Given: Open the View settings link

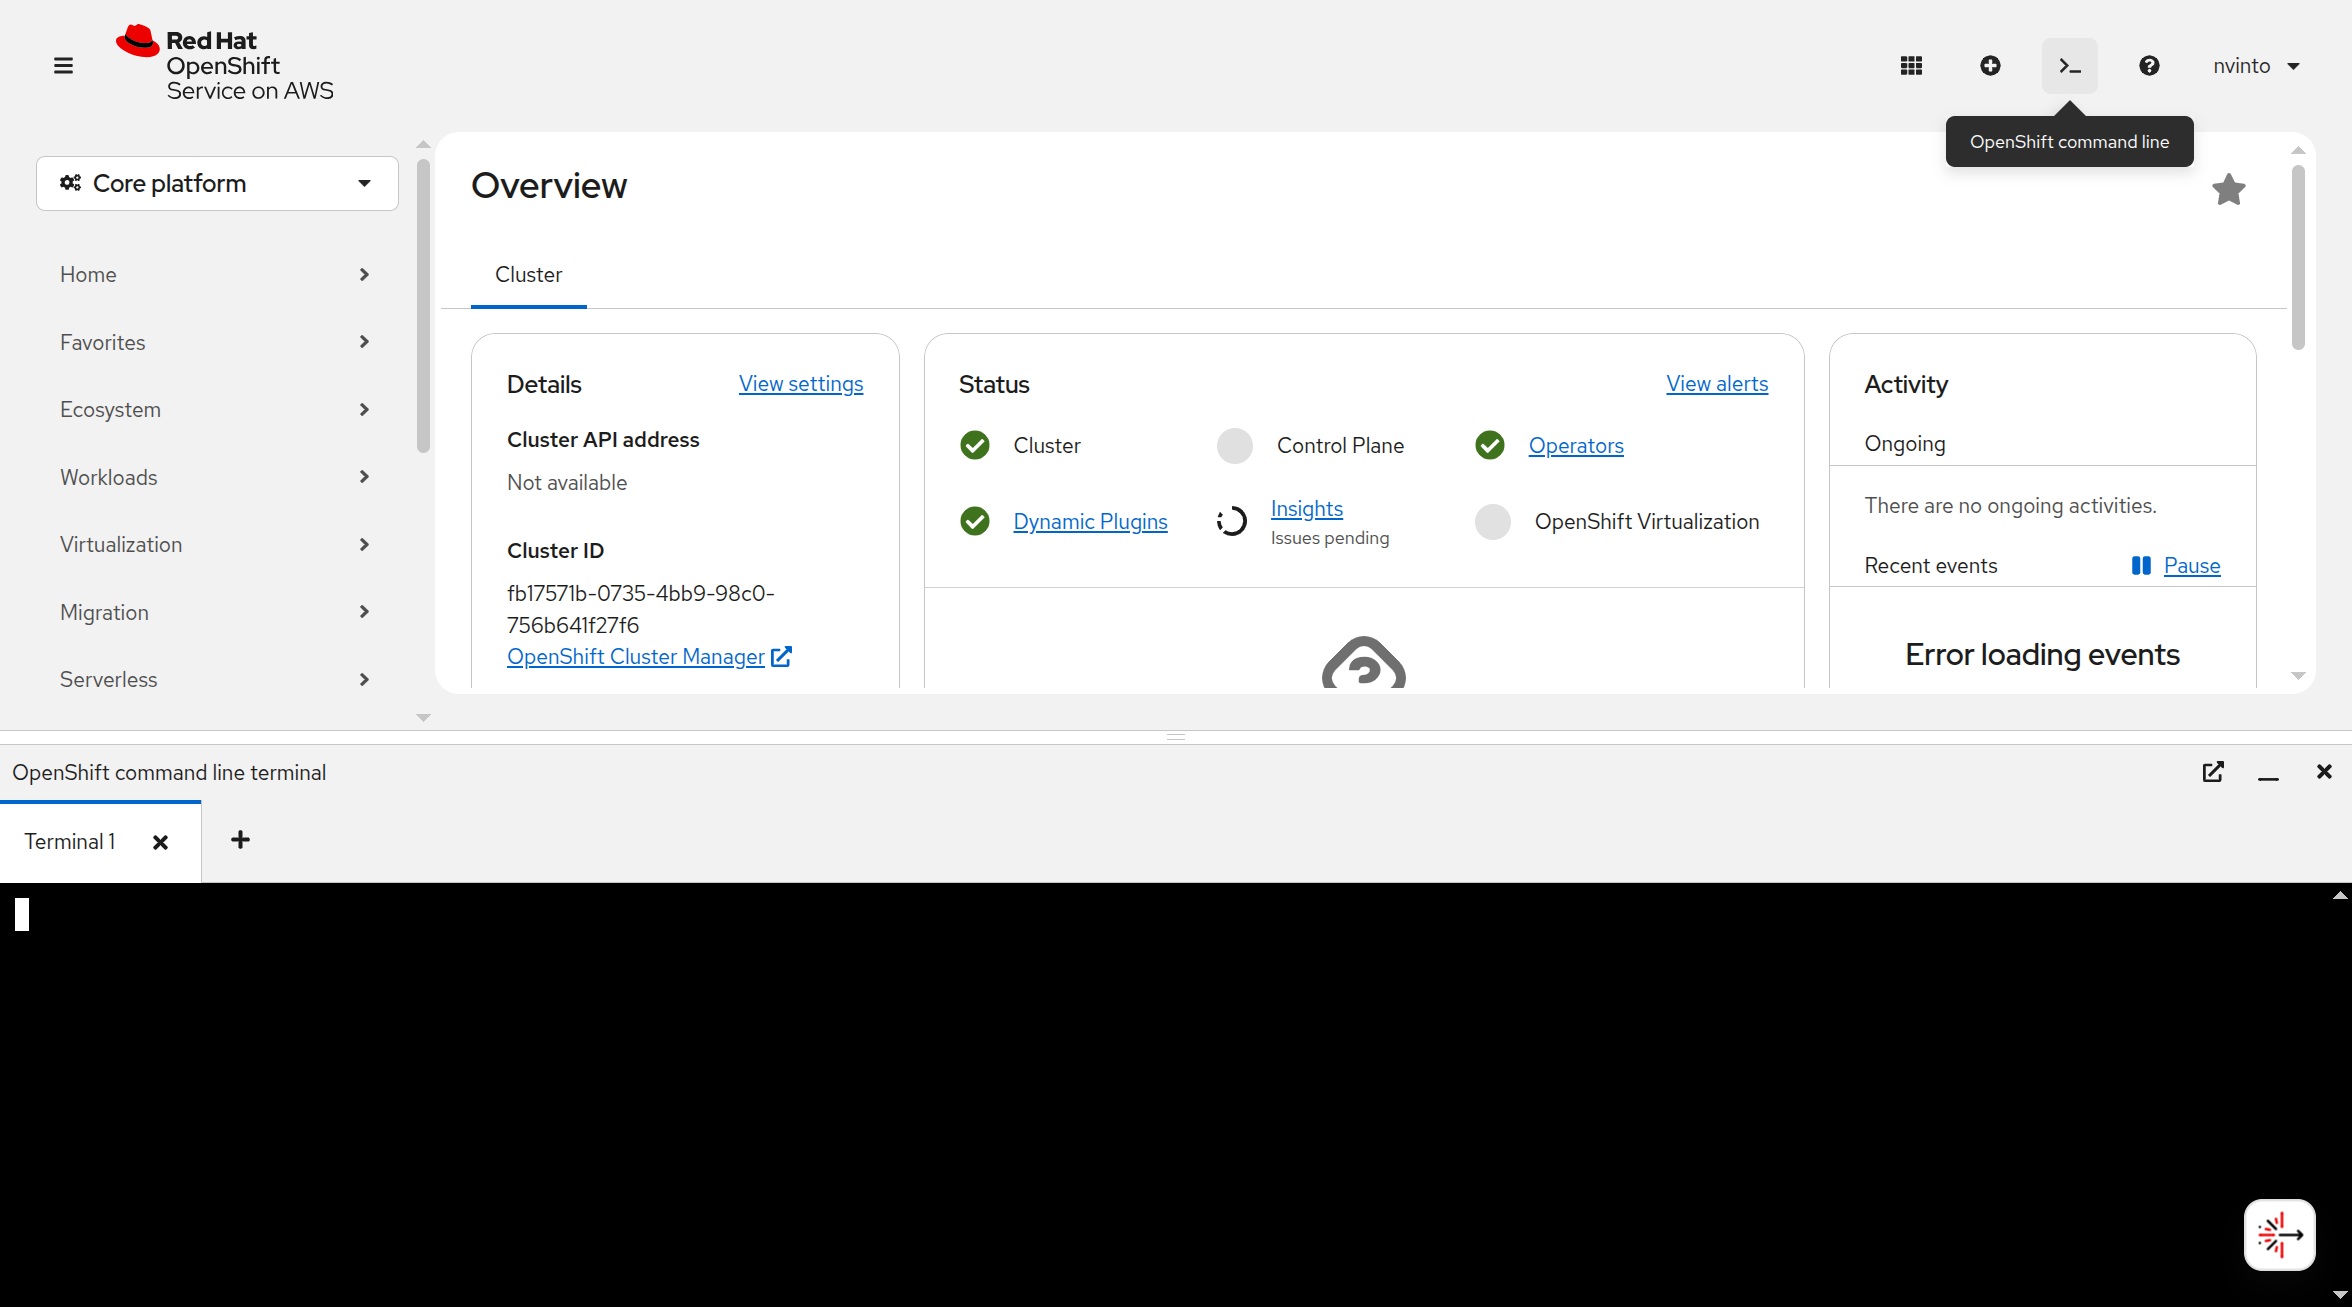Looking at the screenshot, I should (801, 384).
